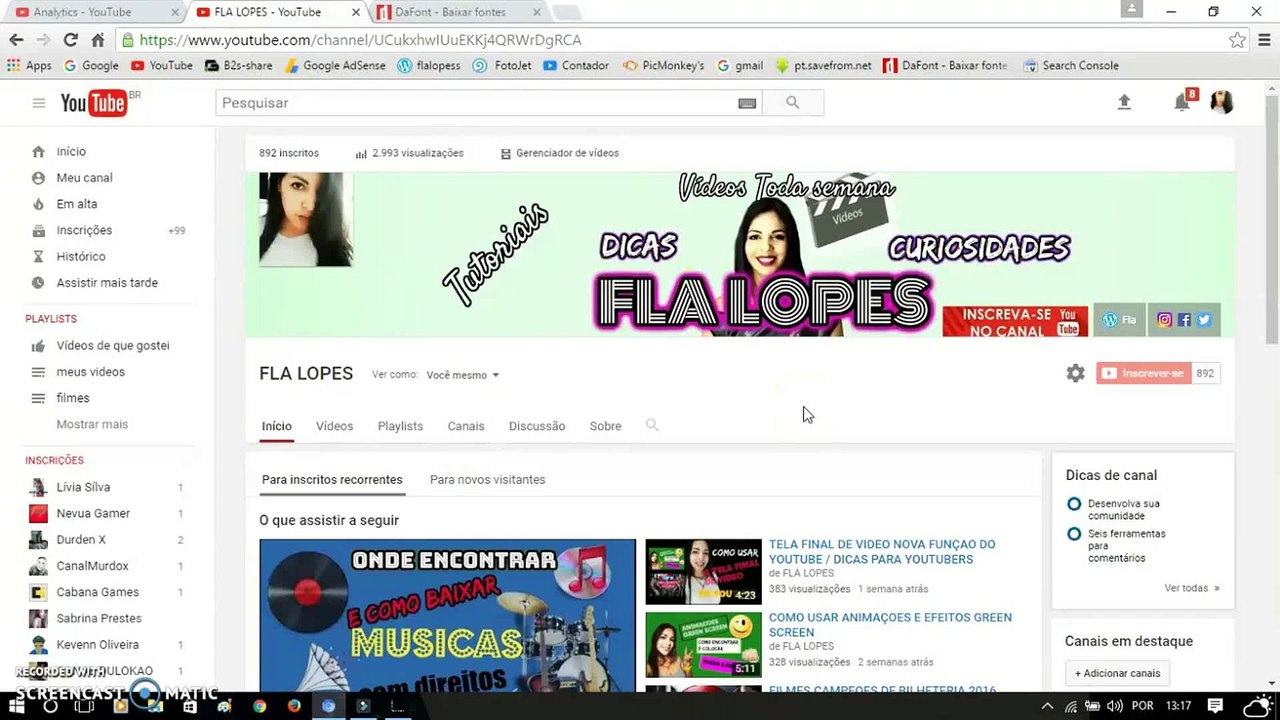The width and height of the screenshot is (1280, 720).
Task: Expand Mostrar mais in playlists
Action: (92, 424)
